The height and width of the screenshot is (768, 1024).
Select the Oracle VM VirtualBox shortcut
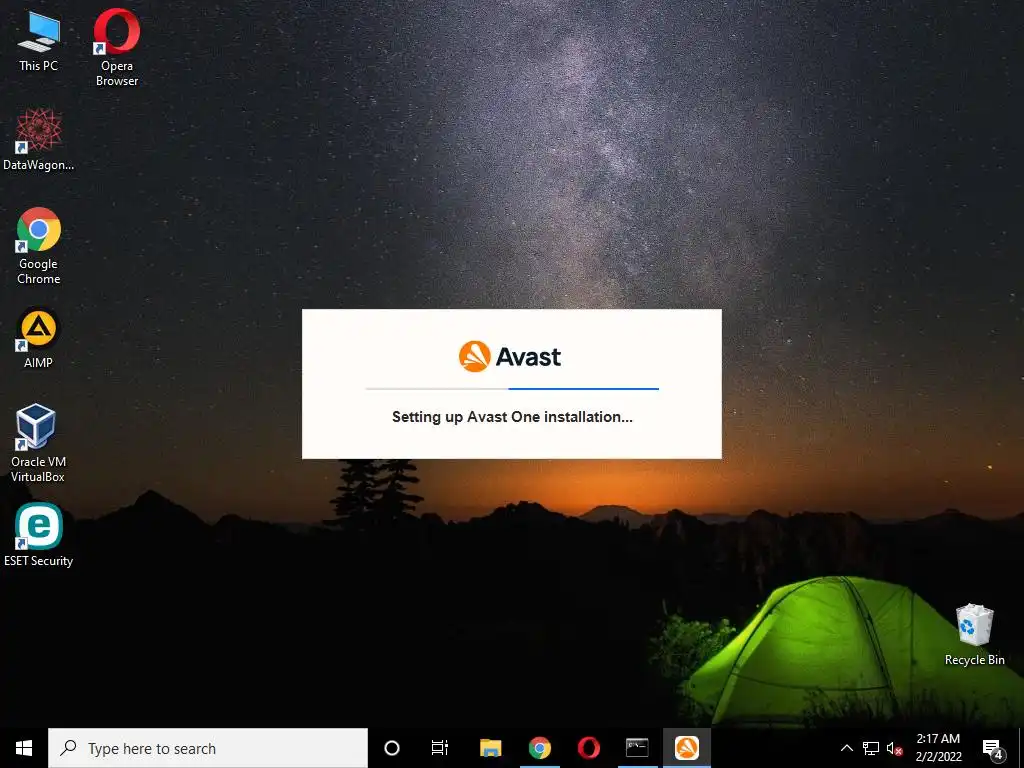(x=38, y=444)
